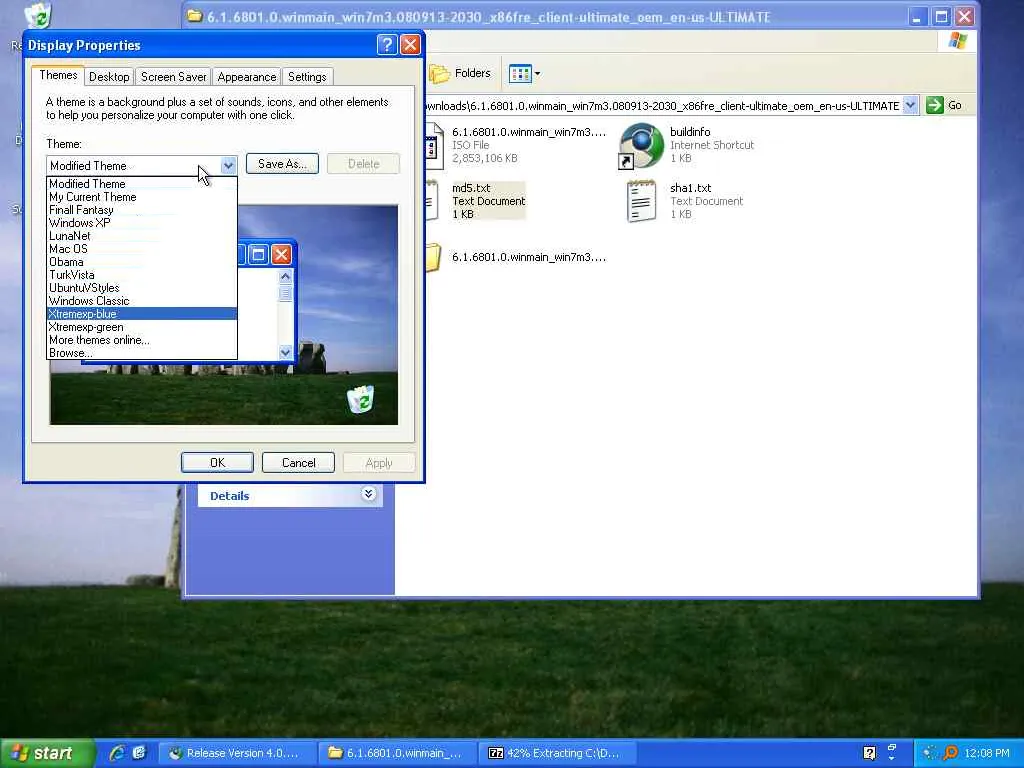Click Cancel in Display Properties
The height and width of the screenshot is (768, 1024).
click(298, 462)
